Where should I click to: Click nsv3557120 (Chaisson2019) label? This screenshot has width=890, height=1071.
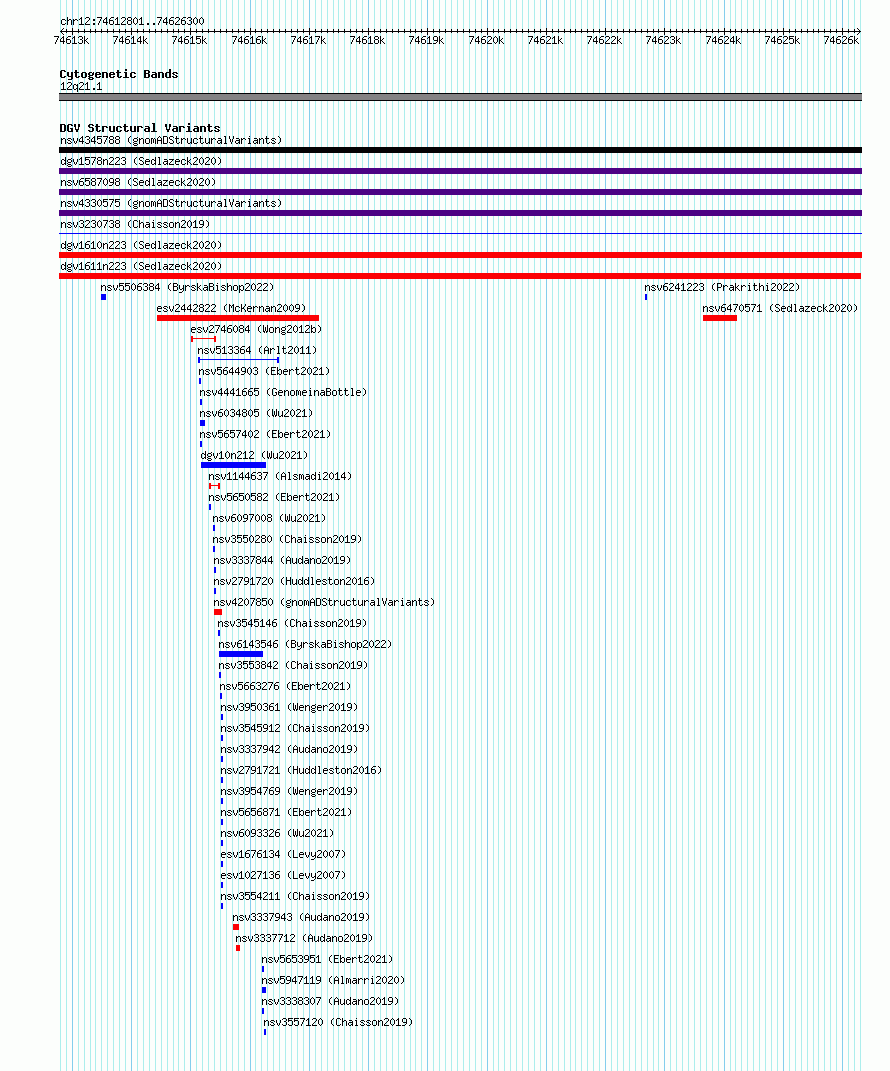point(338,1023)
